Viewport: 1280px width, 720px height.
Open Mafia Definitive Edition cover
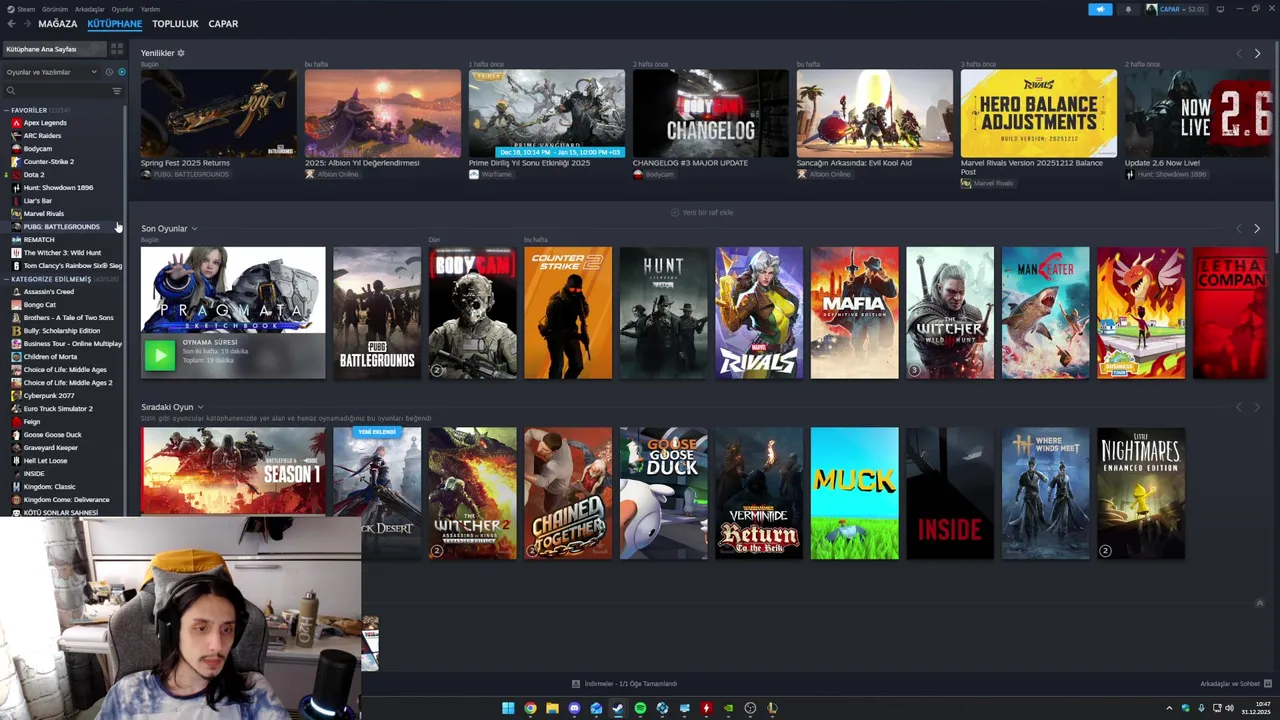855,313
